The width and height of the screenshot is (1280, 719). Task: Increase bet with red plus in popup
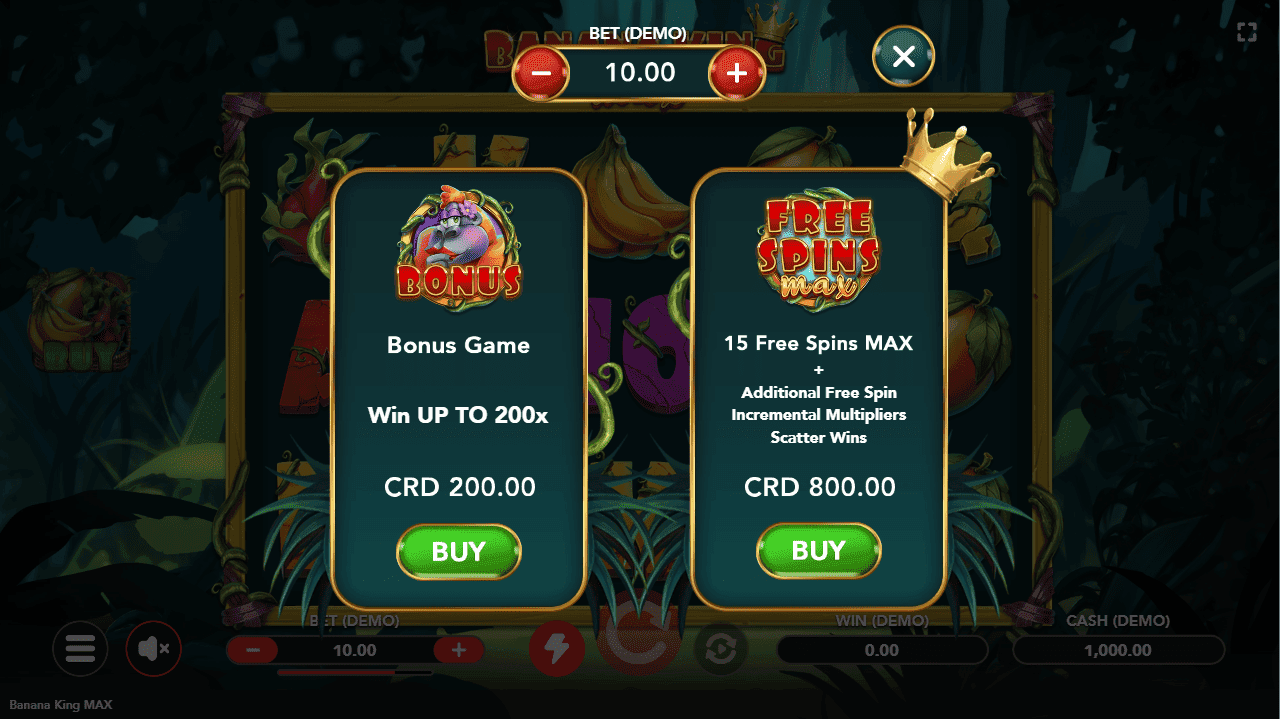click(737, 73)
